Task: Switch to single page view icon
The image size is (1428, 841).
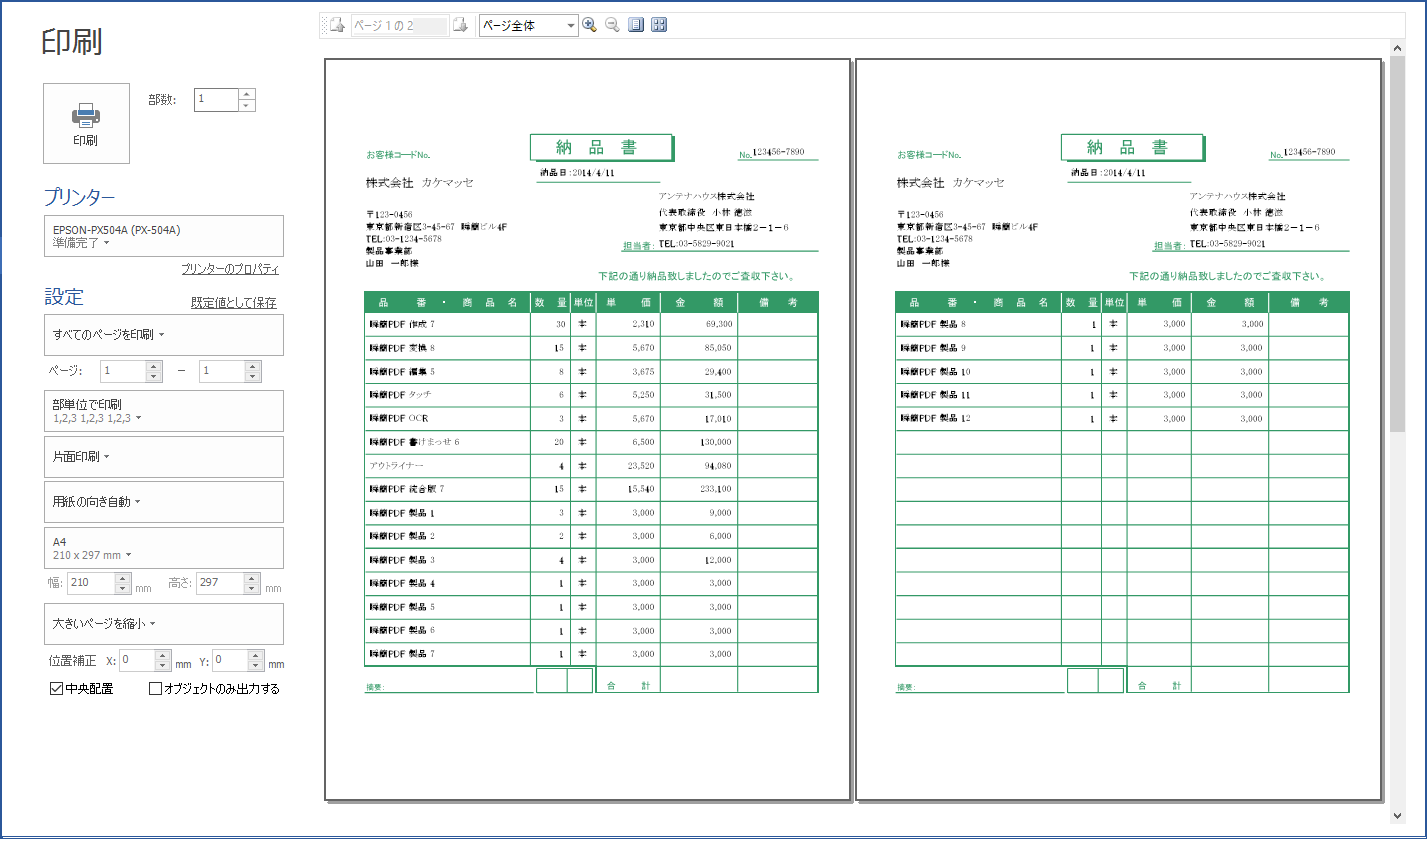Action: pyautogui.click(x=636, y=25)
